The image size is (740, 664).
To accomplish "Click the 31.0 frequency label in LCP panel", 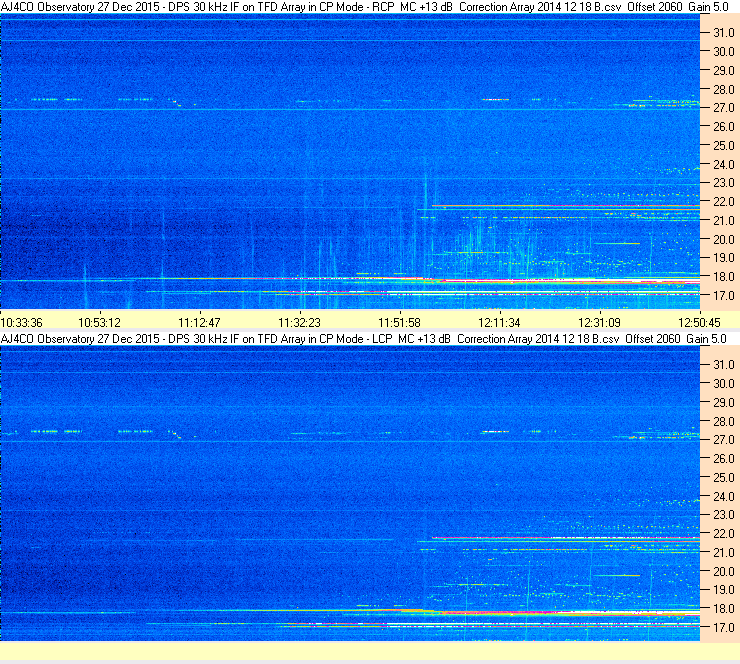I will (724, 365).
